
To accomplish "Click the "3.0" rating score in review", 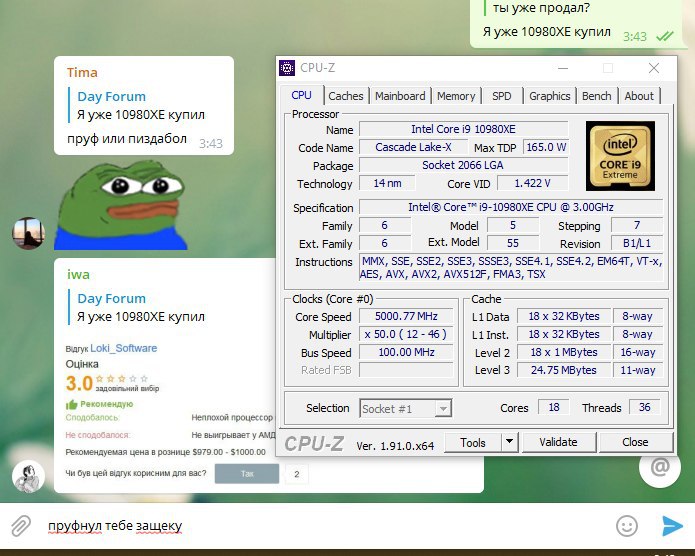I will [79, 384].
